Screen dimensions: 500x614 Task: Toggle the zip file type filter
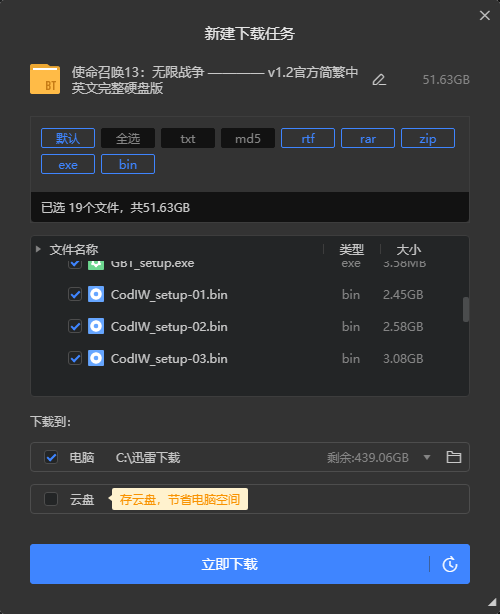point(428,138)
